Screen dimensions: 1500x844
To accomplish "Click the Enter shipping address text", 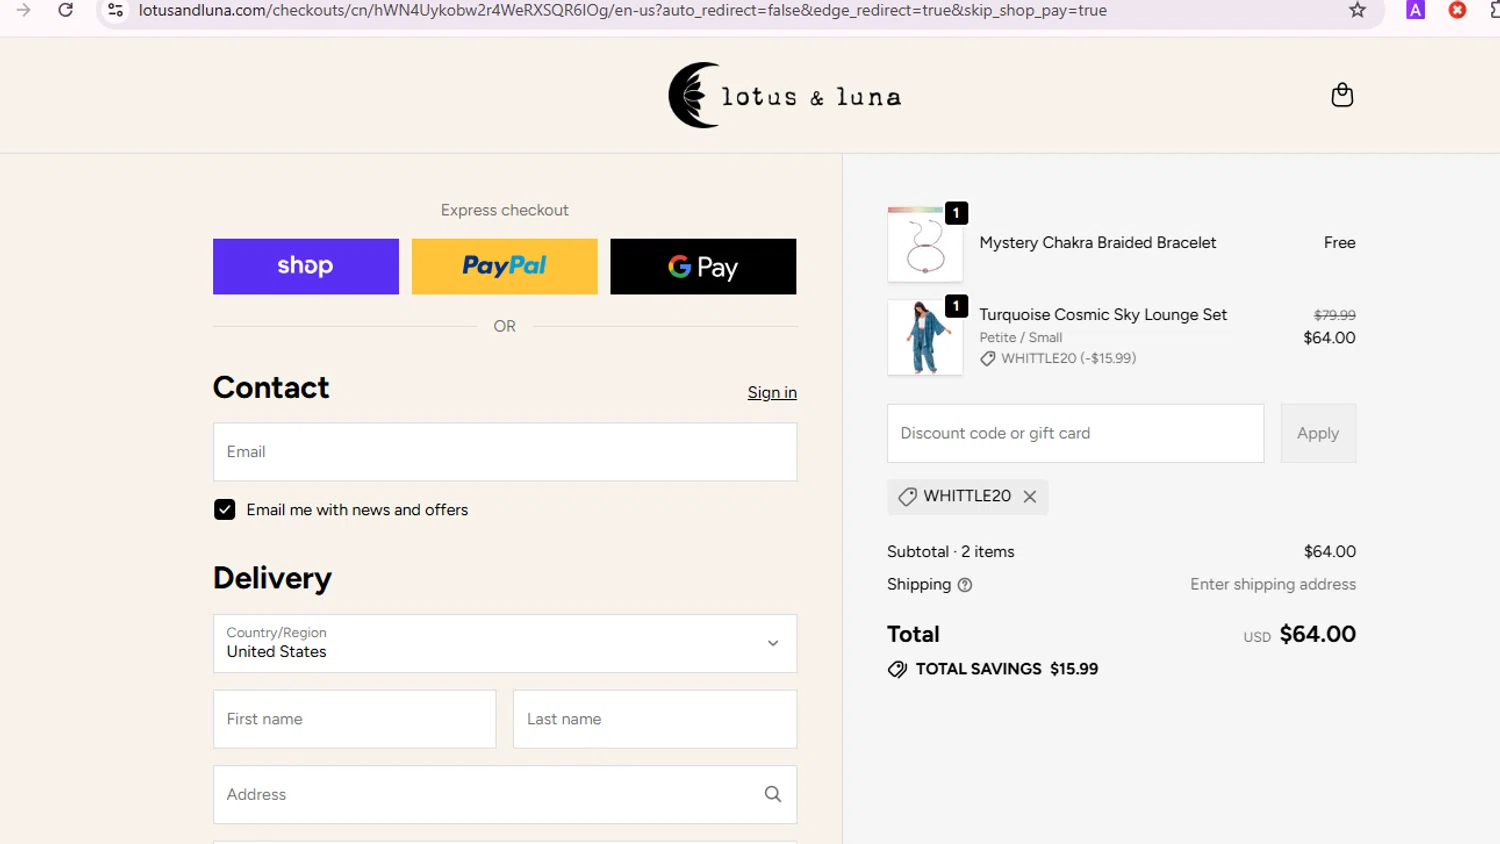I will [x=1273, y=584].
